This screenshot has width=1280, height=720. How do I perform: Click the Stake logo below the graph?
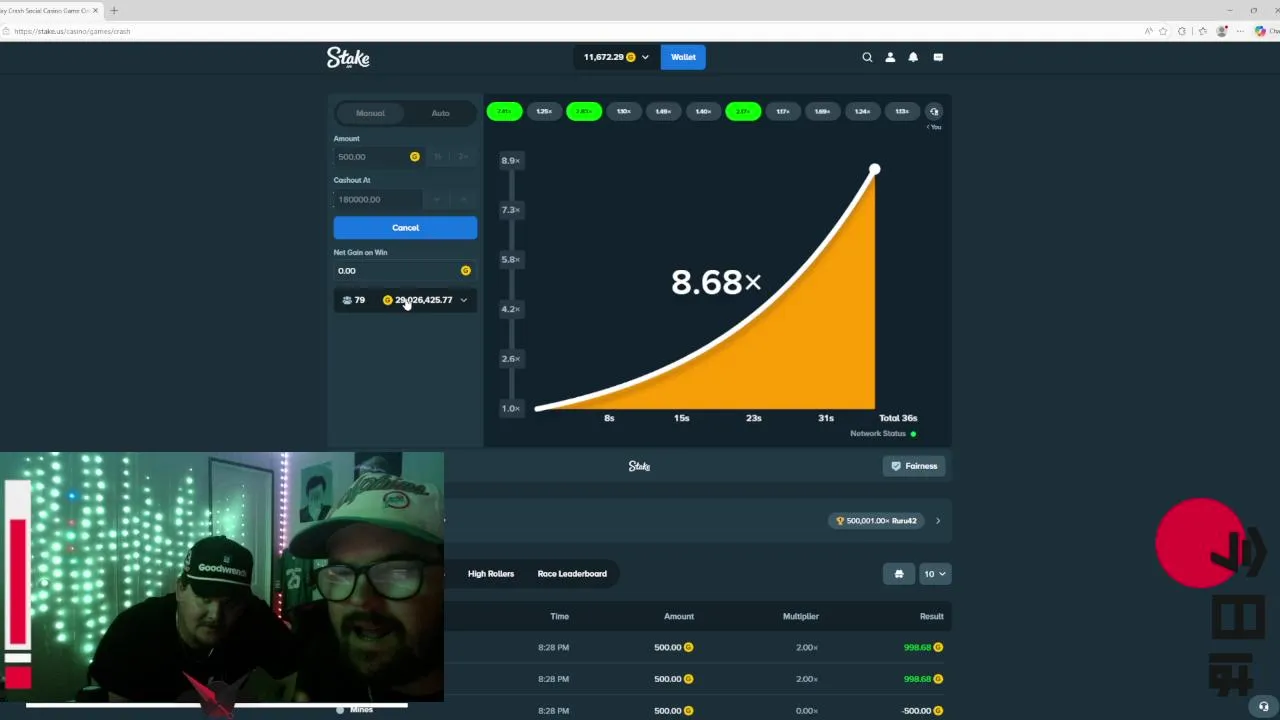tap(639, 466)
